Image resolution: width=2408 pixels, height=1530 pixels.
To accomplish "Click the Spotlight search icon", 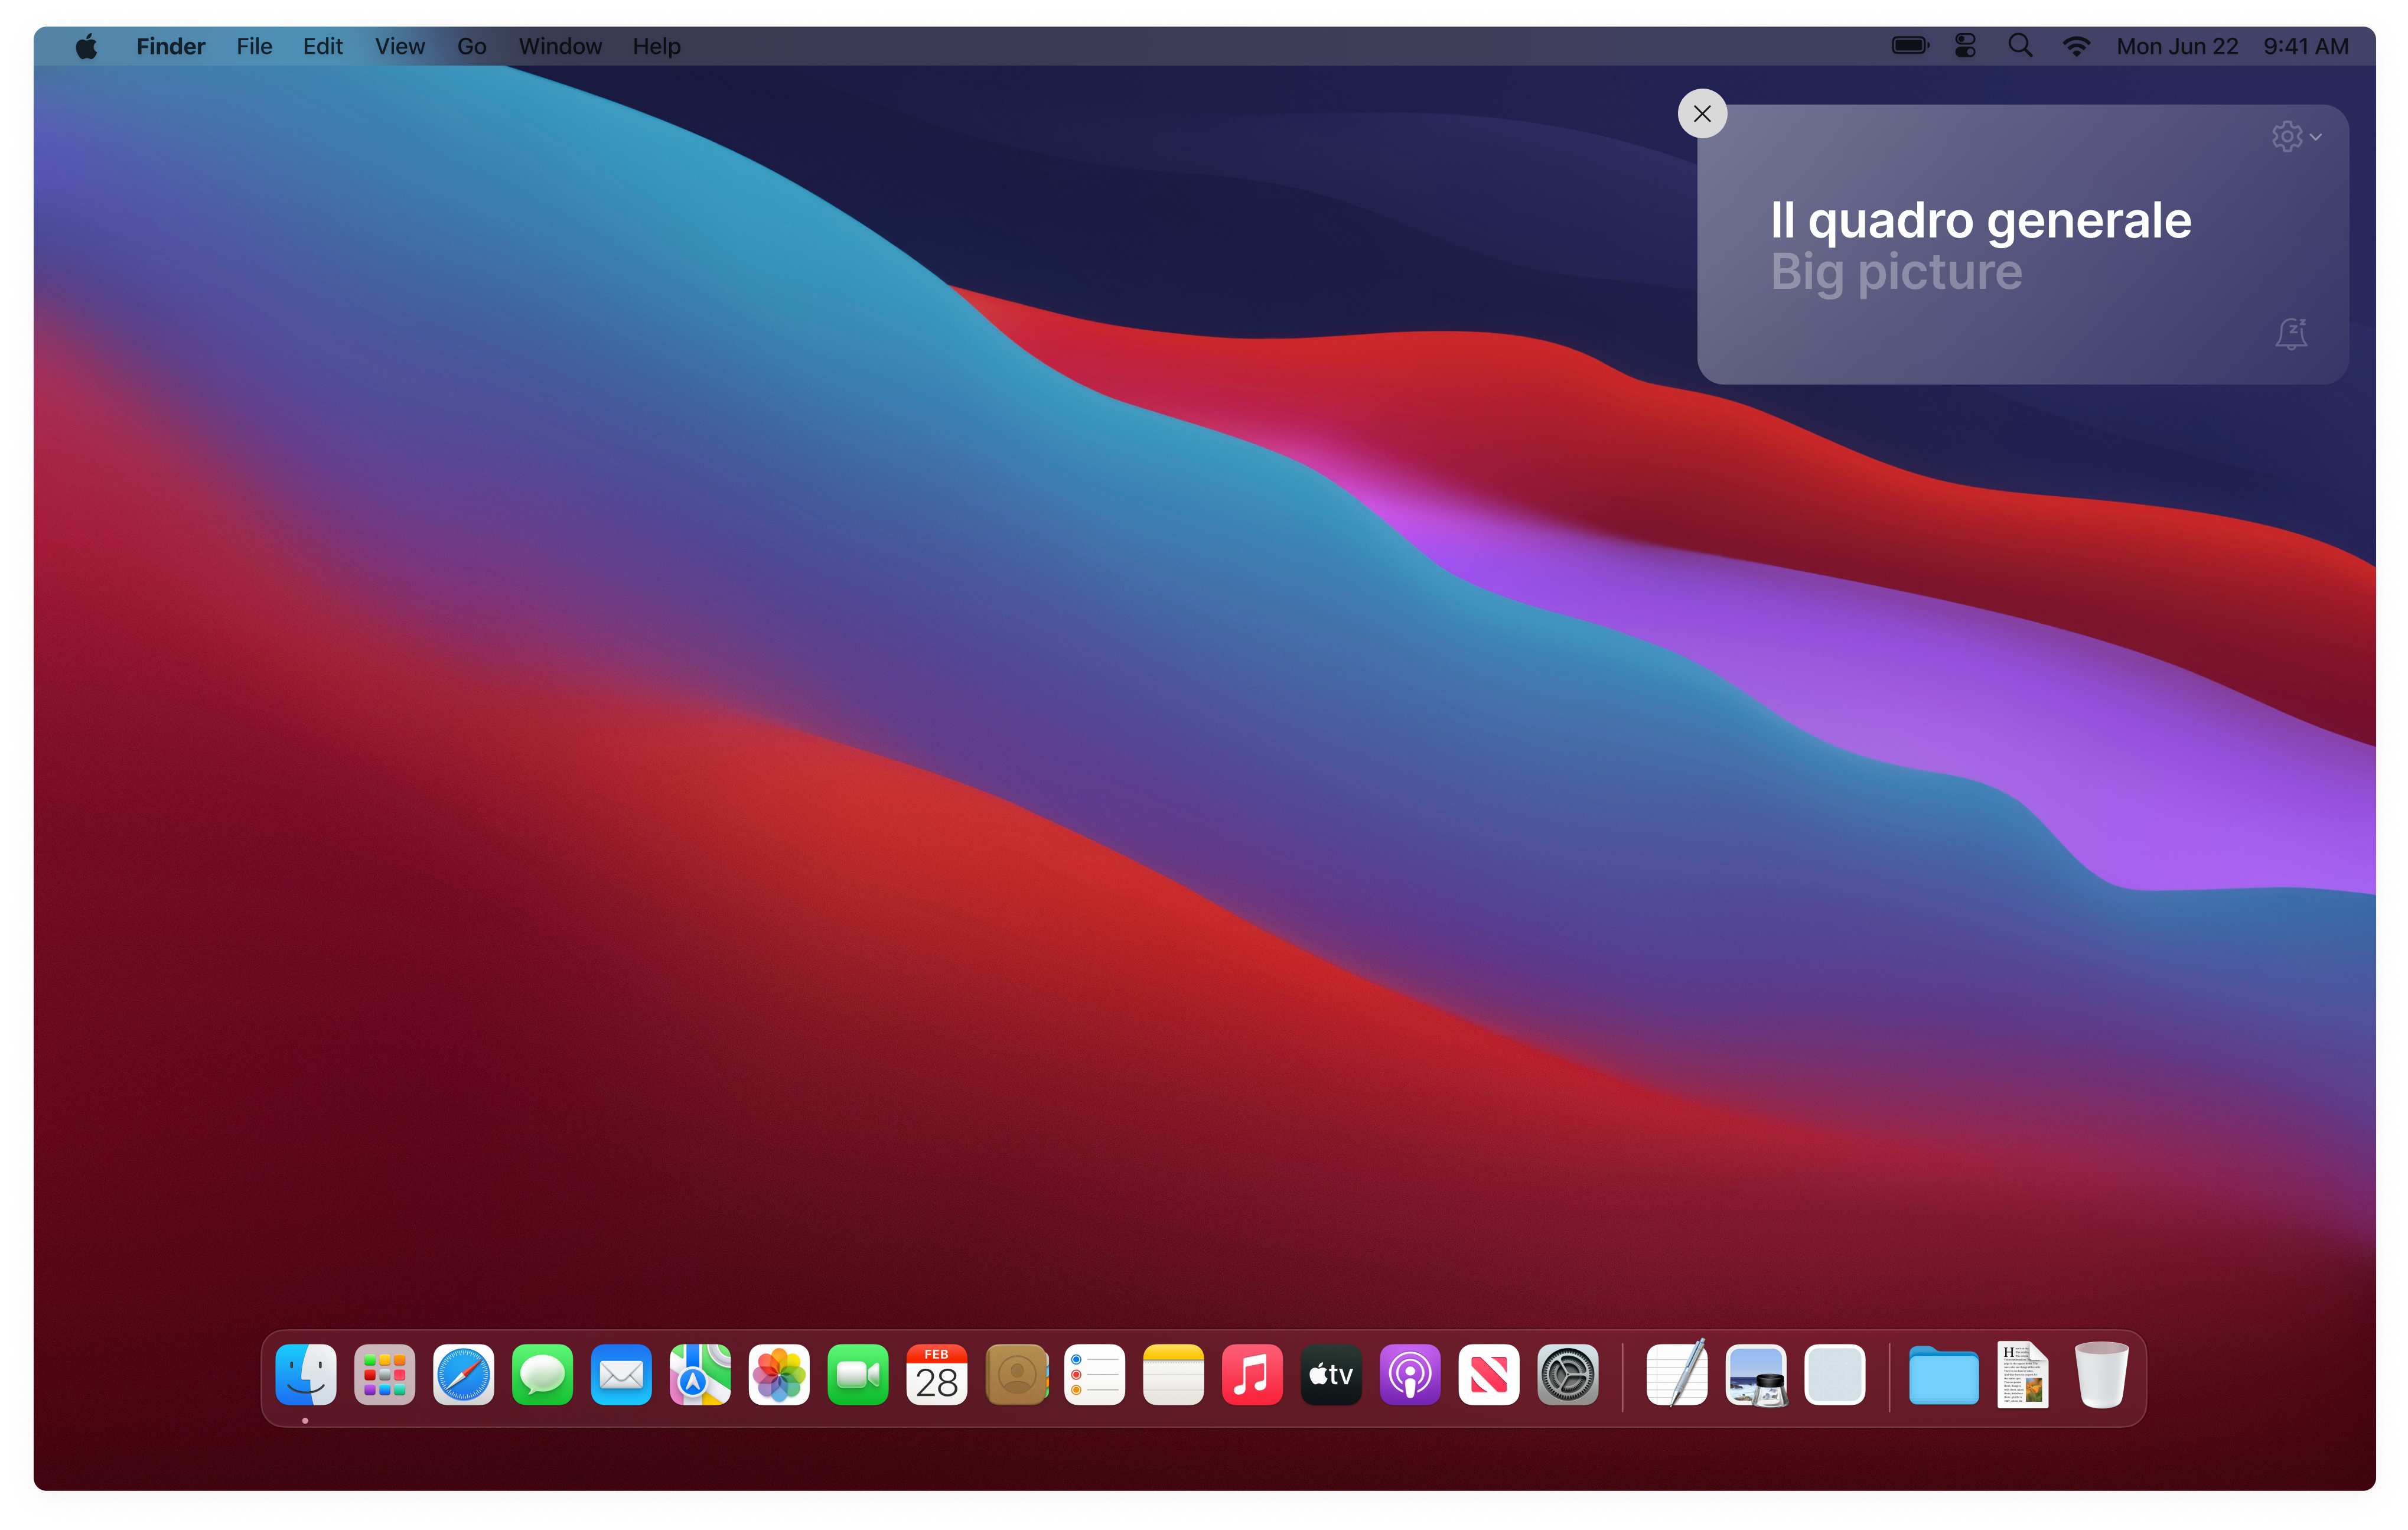I will pyautogui.click(x=2020, y=46).
